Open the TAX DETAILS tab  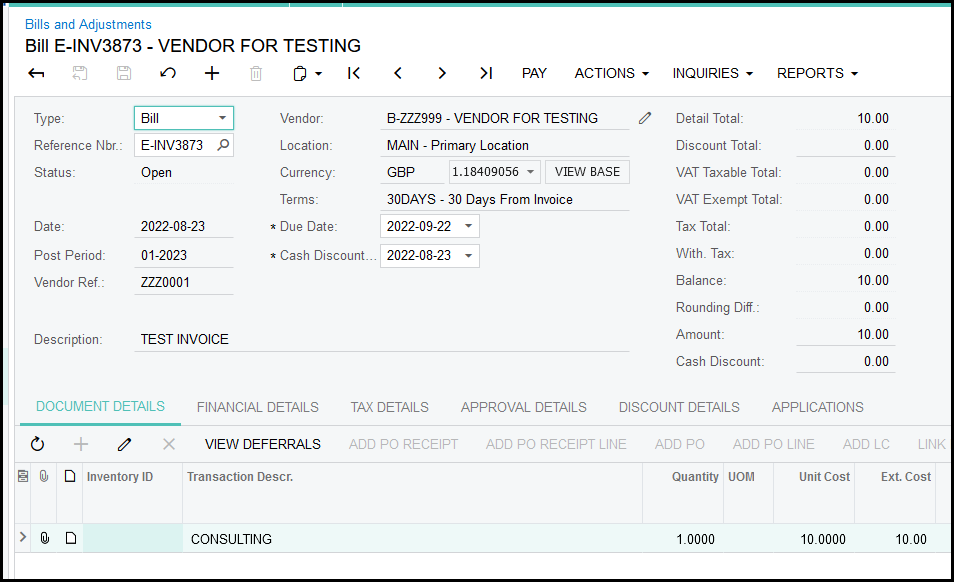(389, 407)
